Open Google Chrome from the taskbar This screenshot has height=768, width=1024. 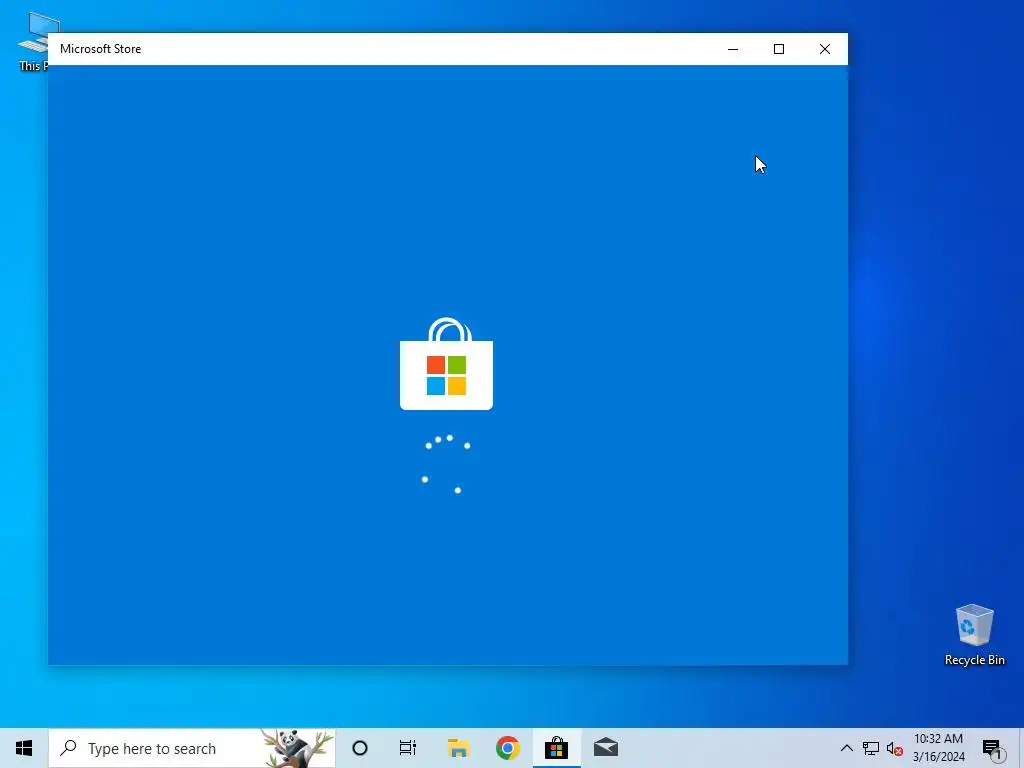(507, 748)
